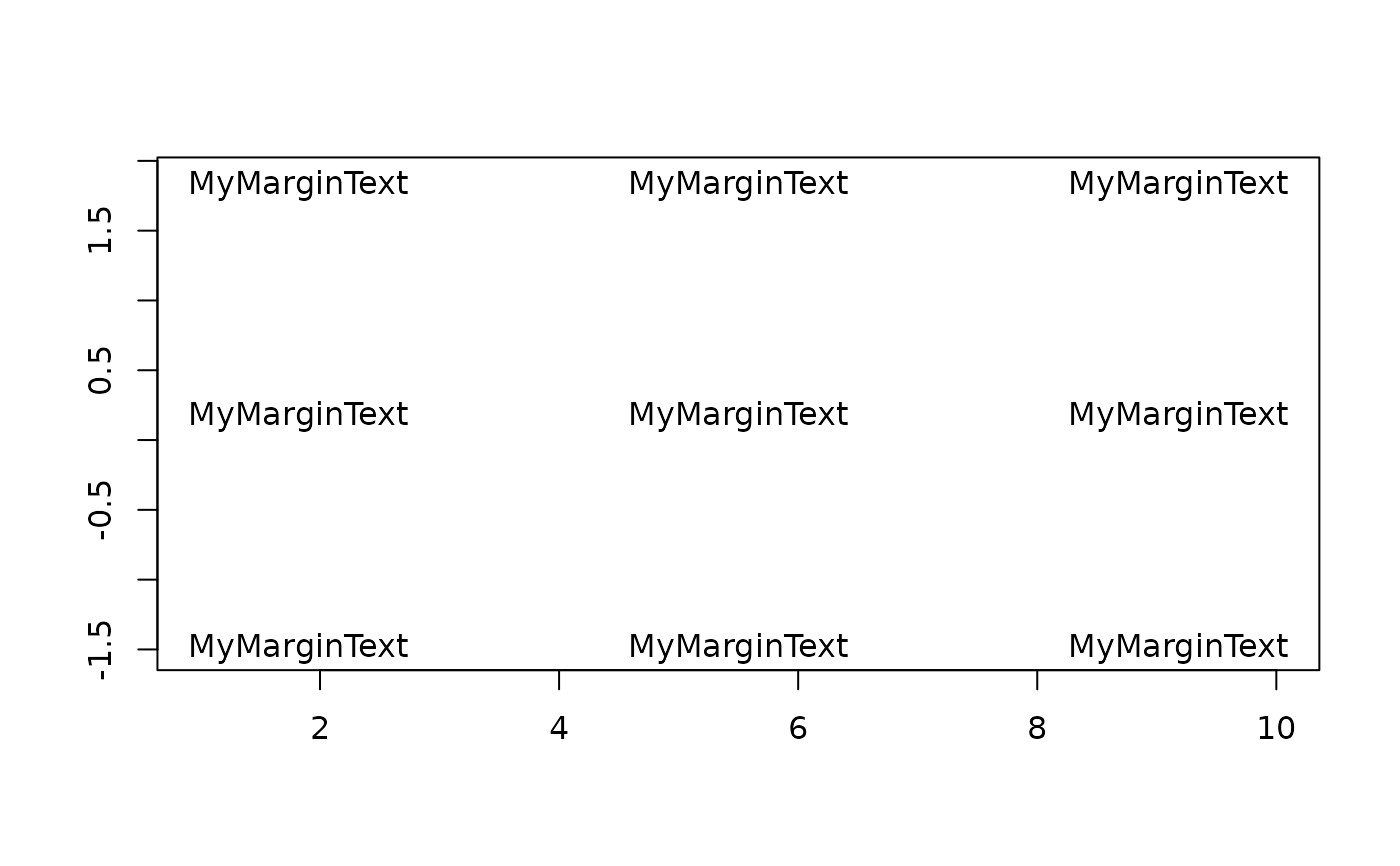1400x866 pixels.
Task: Select y-axis tick label 1.5
Action: pos(99,230)
